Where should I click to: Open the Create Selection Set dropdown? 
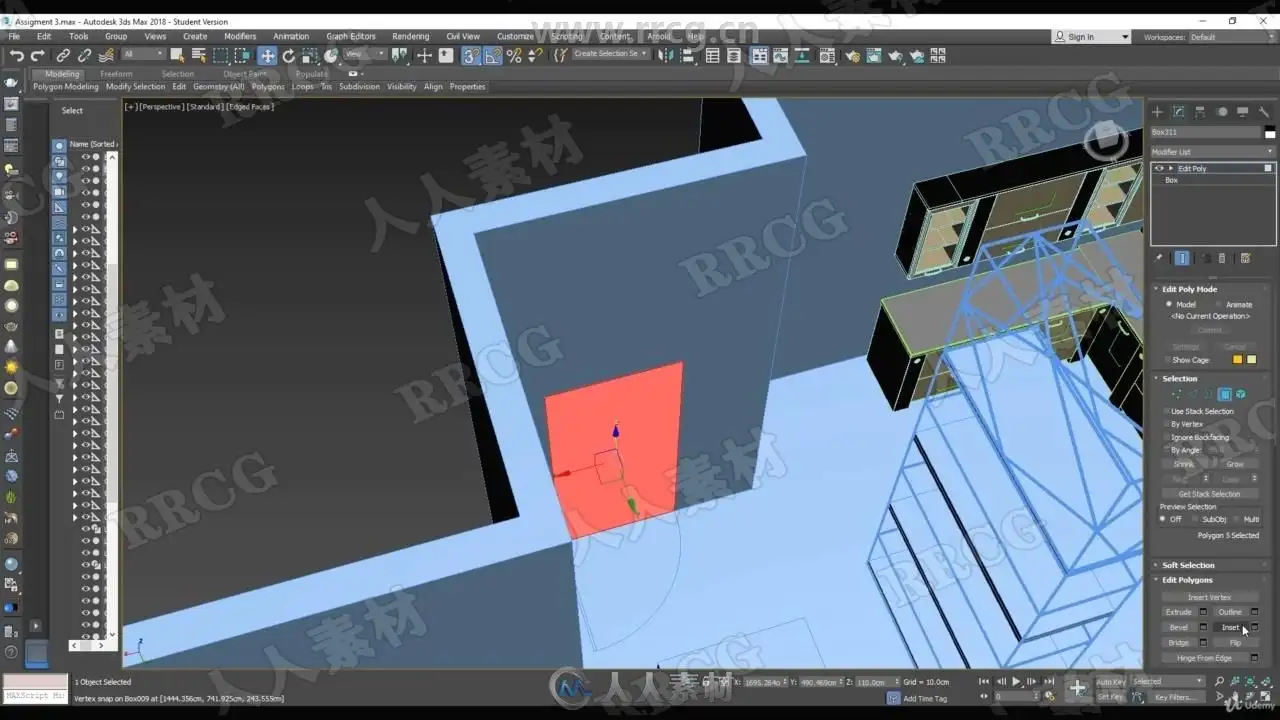pyautogui.click(x=610, y=54)
